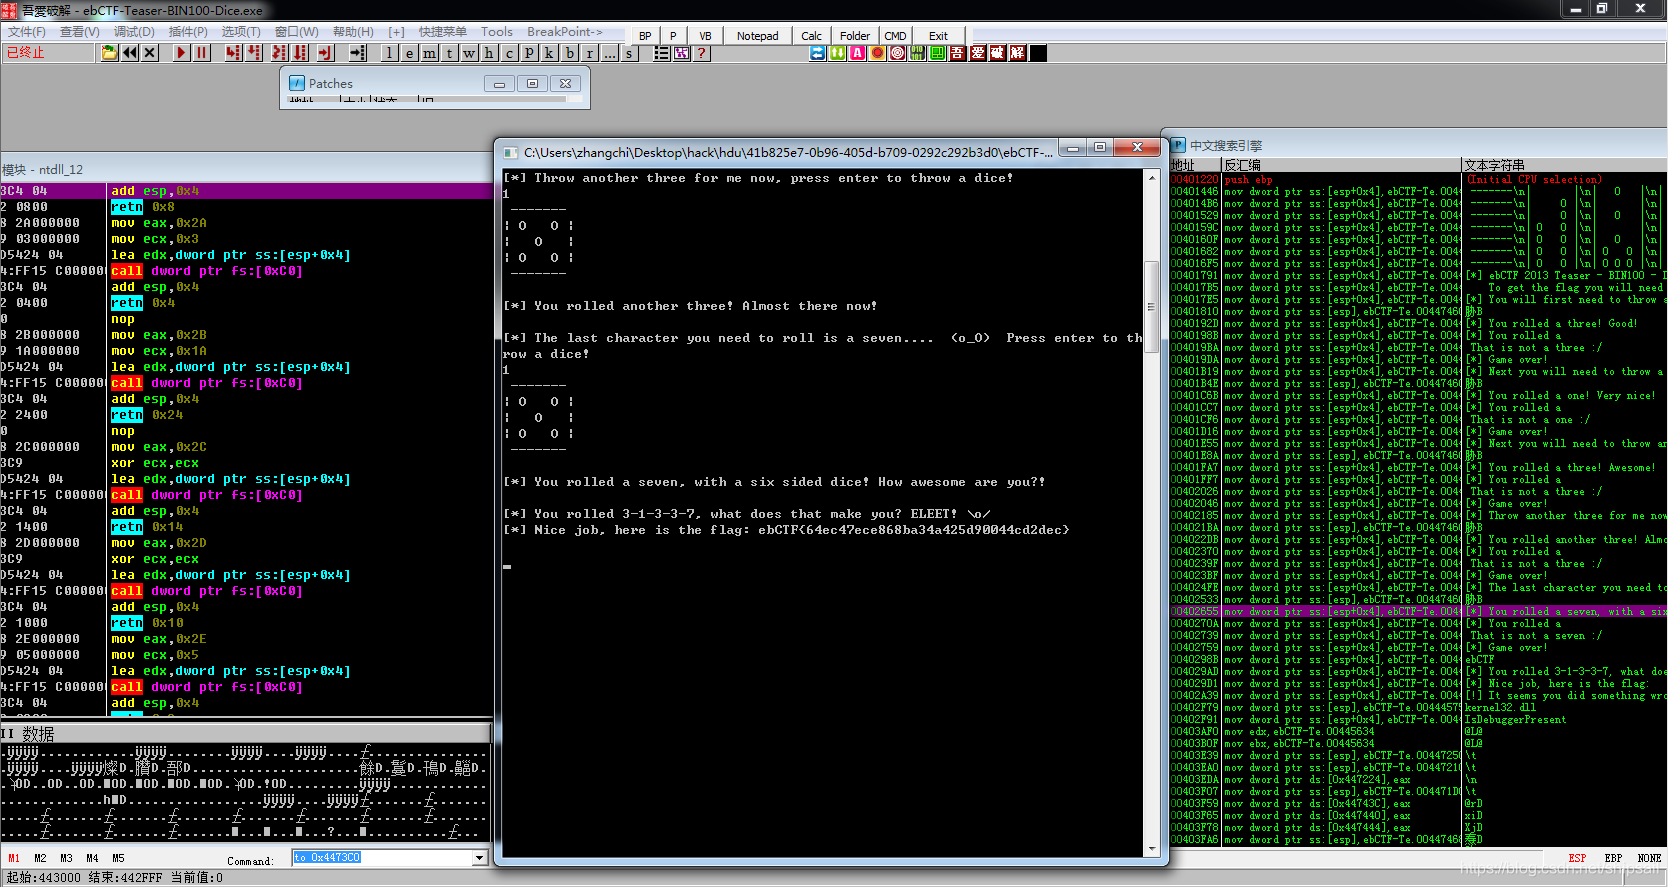
Task: Show Handles with 'h' button
Action: 489,53
